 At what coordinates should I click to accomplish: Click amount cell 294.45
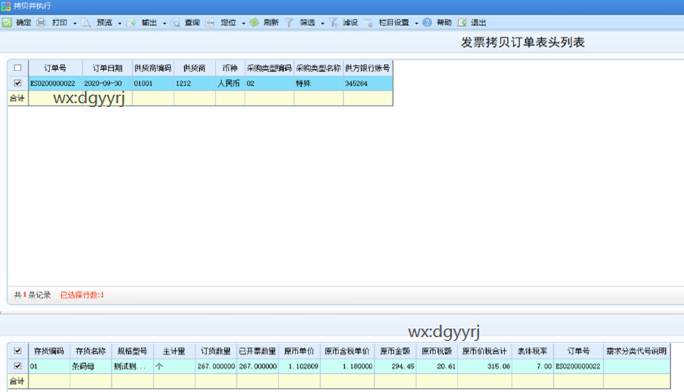395,366
